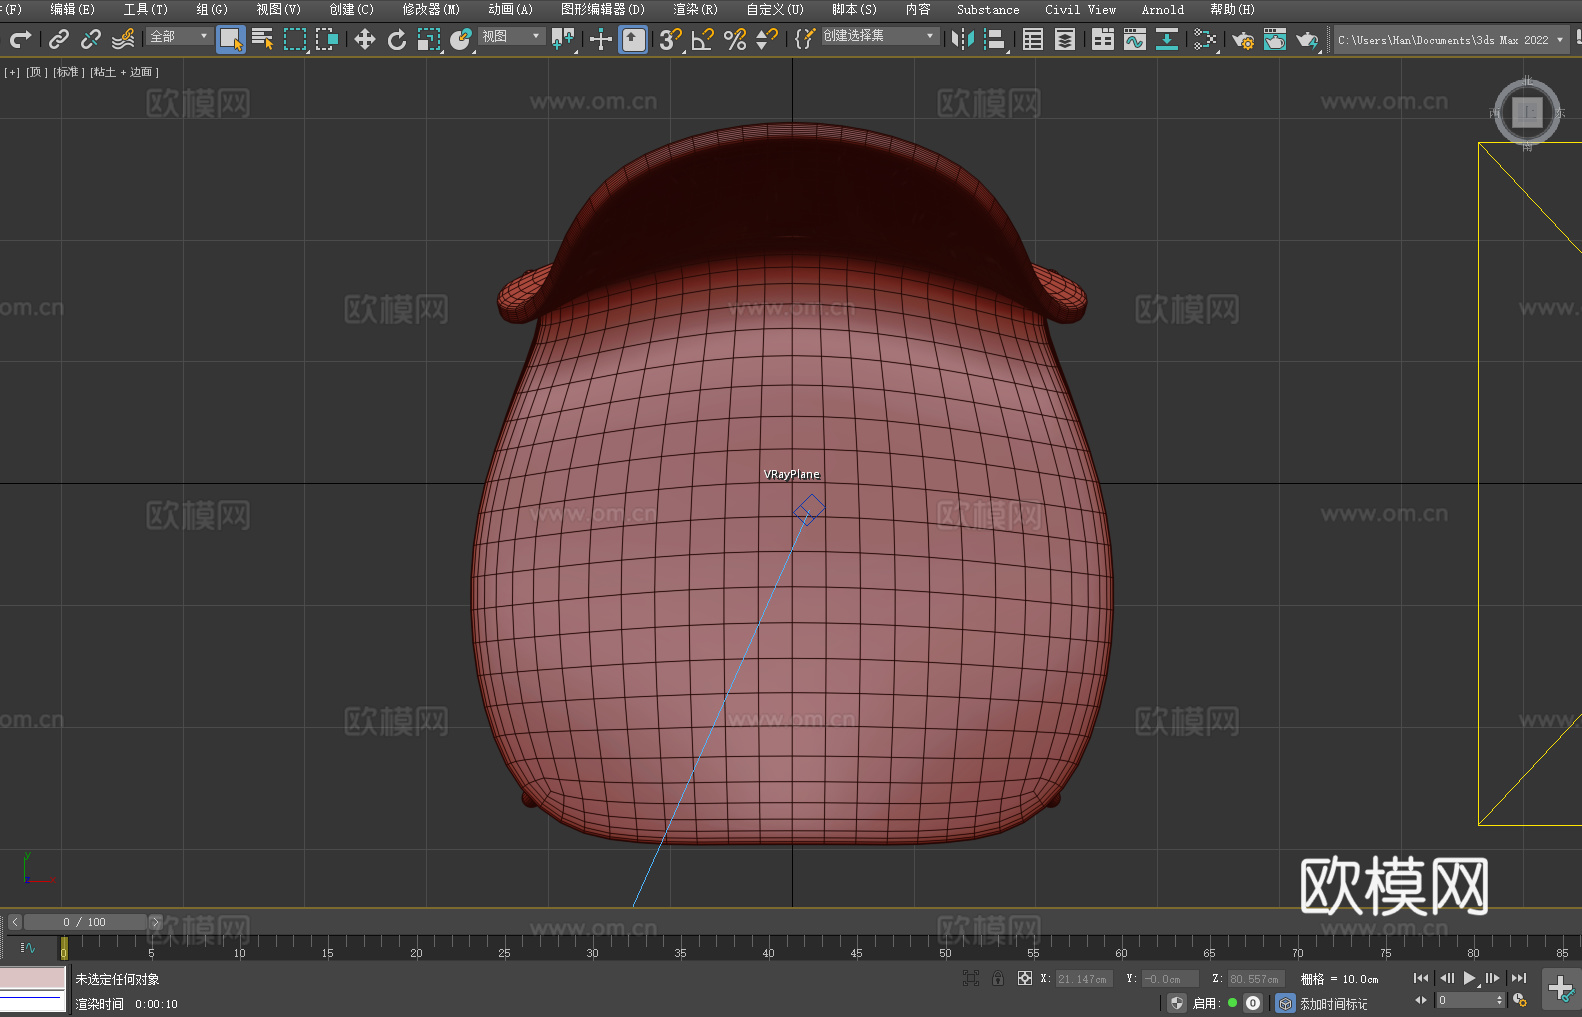Go to the animation start frame
The height and width of the screenshot is (1017, 1582).
click(1421, 978)
